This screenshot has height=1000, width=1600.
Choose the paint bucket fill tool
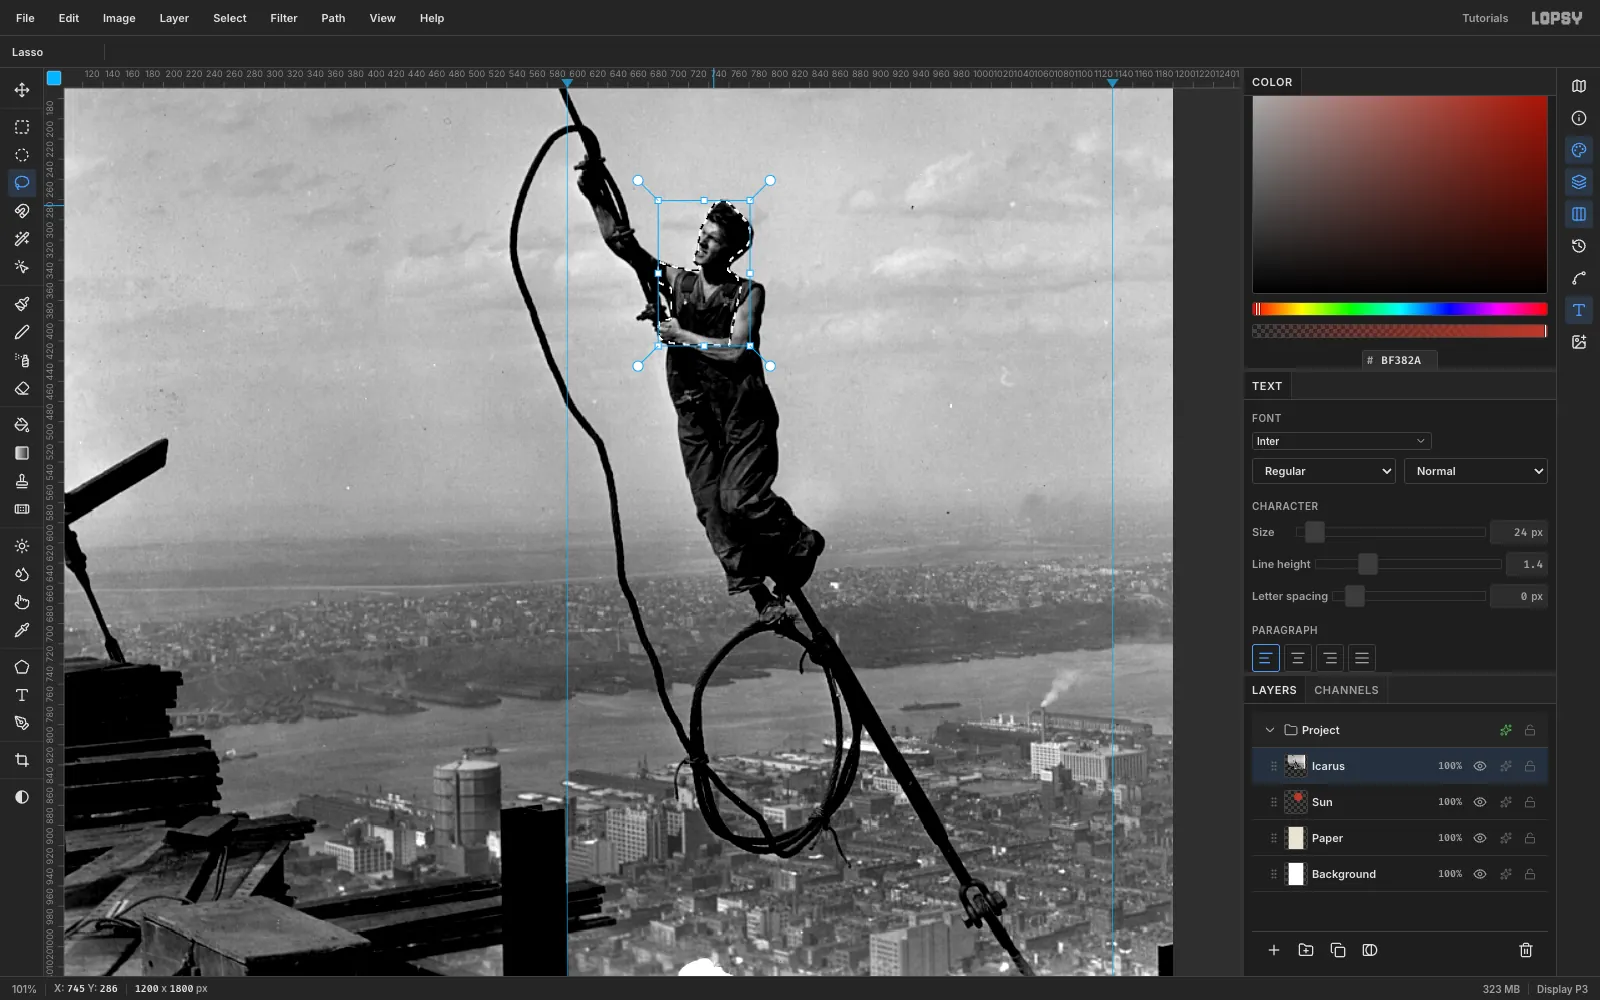pos(22,425)
